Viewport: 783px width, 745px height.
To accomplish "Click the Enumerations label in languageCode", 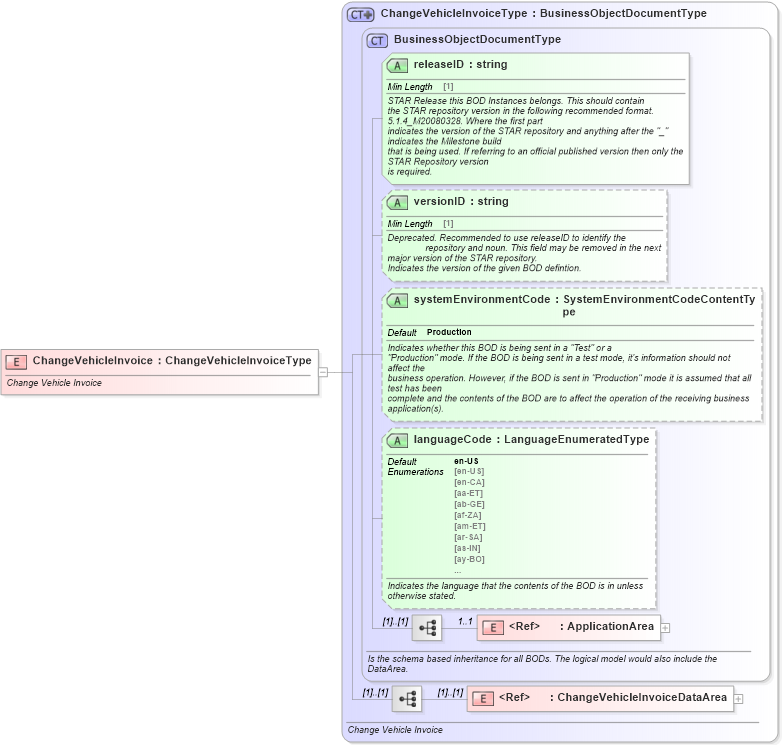I will pos(415,472).
